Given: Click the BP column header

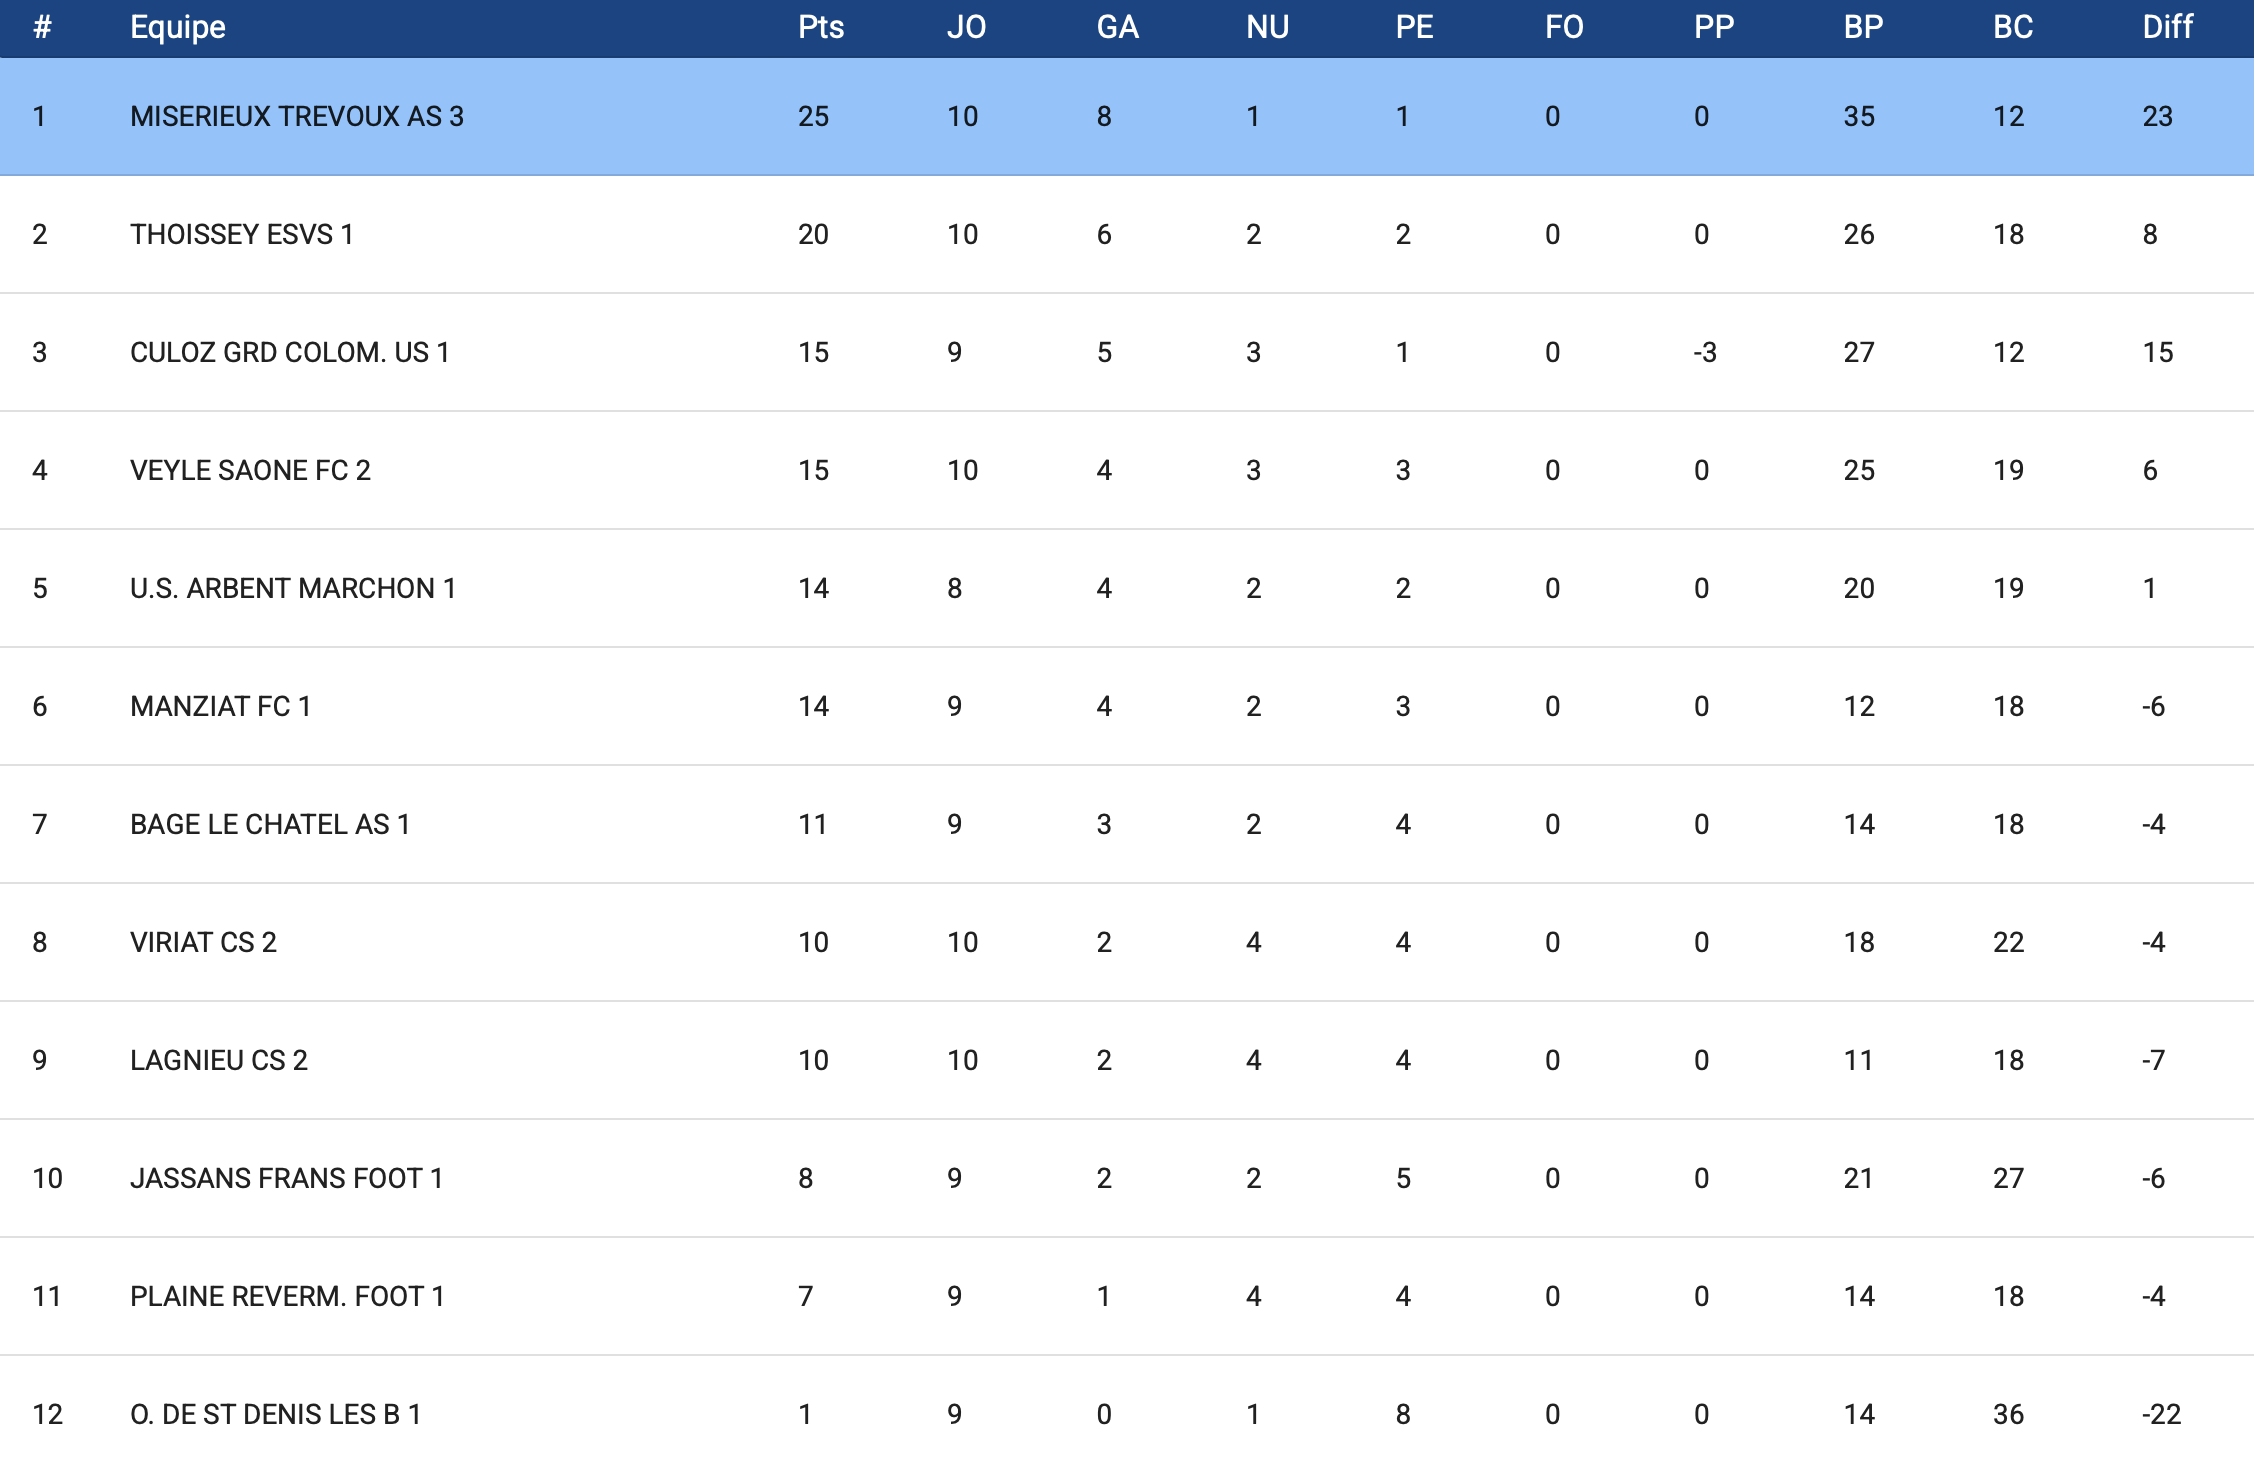Looking at the screenshot, I should [x=1863, y=27].
